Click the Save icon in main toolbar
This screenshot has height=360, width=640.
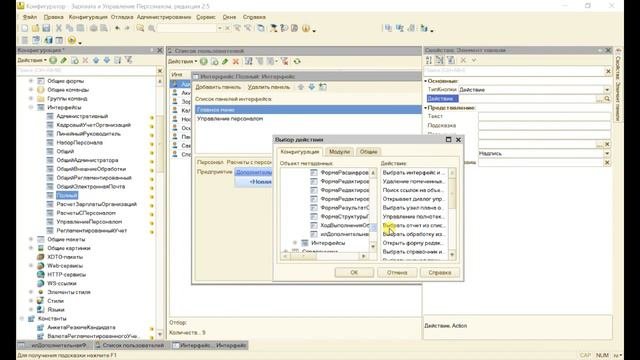pyautogui.click(x=46, y=28)
